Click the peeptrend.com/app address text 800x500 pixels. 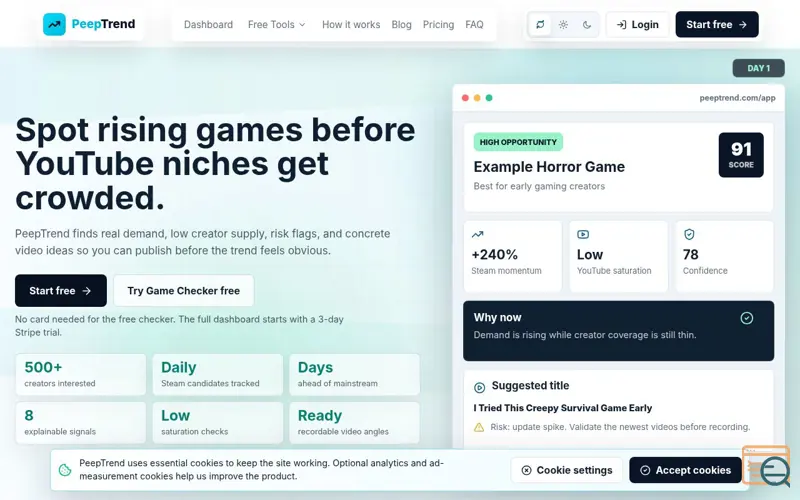pyautogui.click(x=737, y=98)
